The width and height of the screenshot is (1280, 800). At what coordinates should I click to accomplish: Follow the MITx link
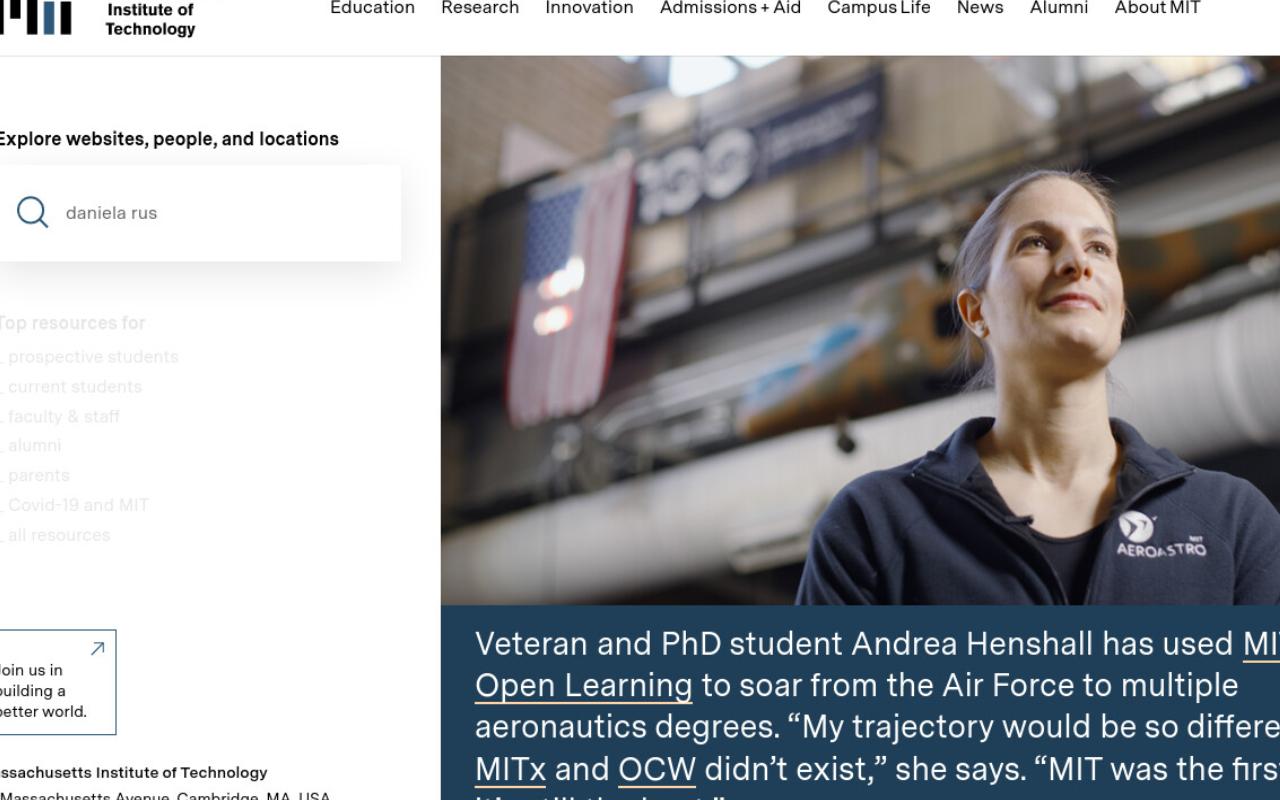pos(510,769)
